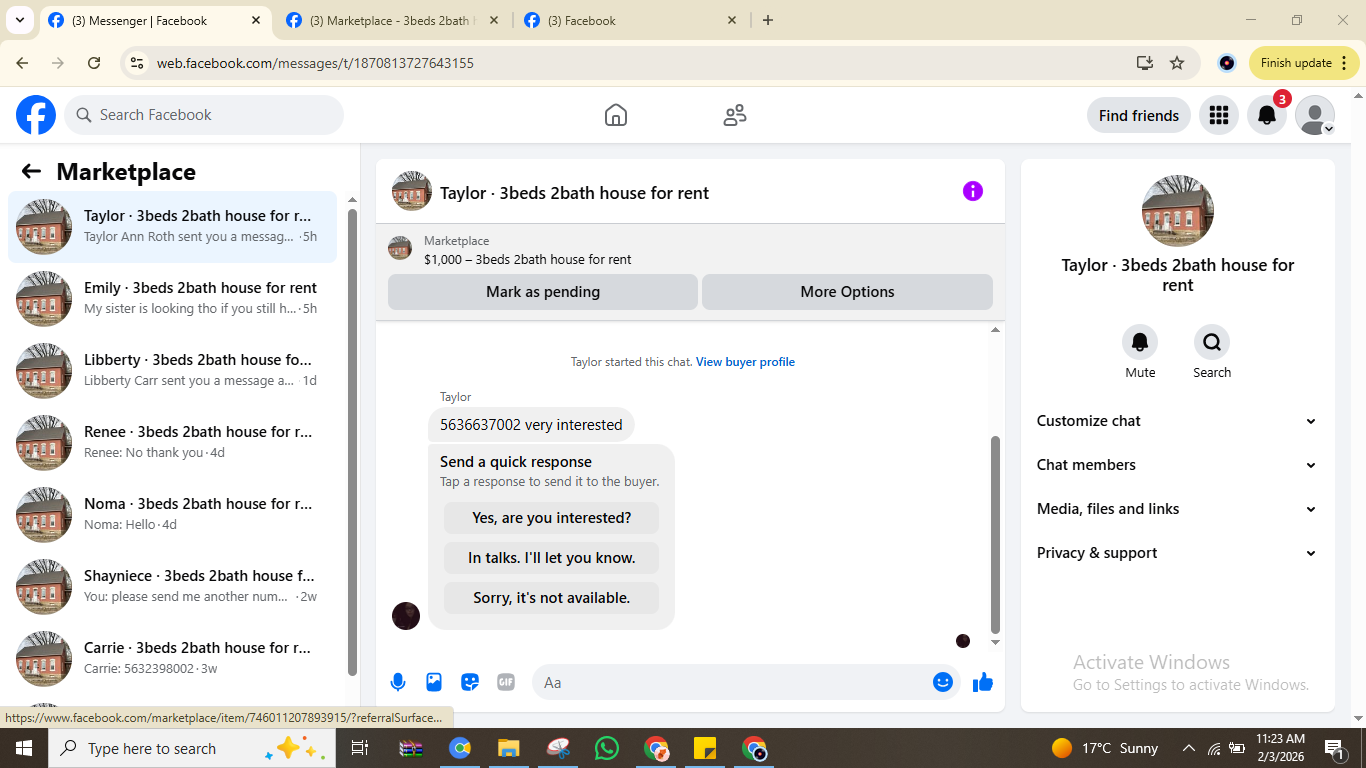Viewport: 1366px width, 768px height.
Task: Send a thumbs-up like
Action: coord(983,682)
